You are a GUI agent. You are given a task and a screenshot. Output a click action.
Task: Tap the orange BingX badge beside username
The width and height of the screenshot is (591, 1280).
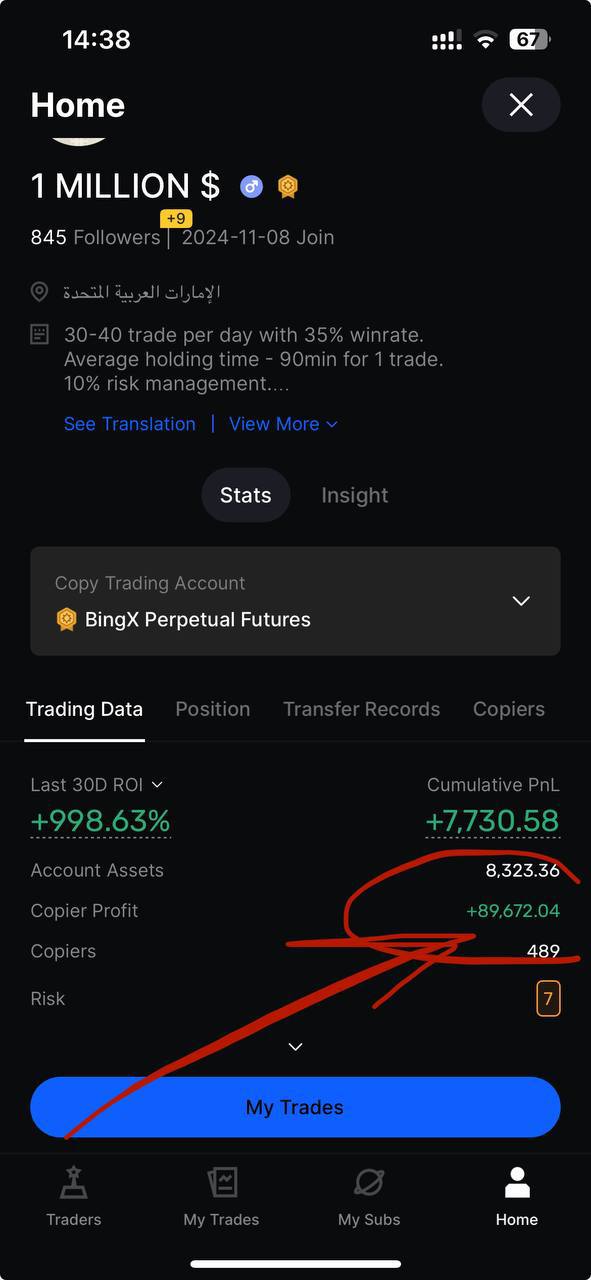pos(288,186)
